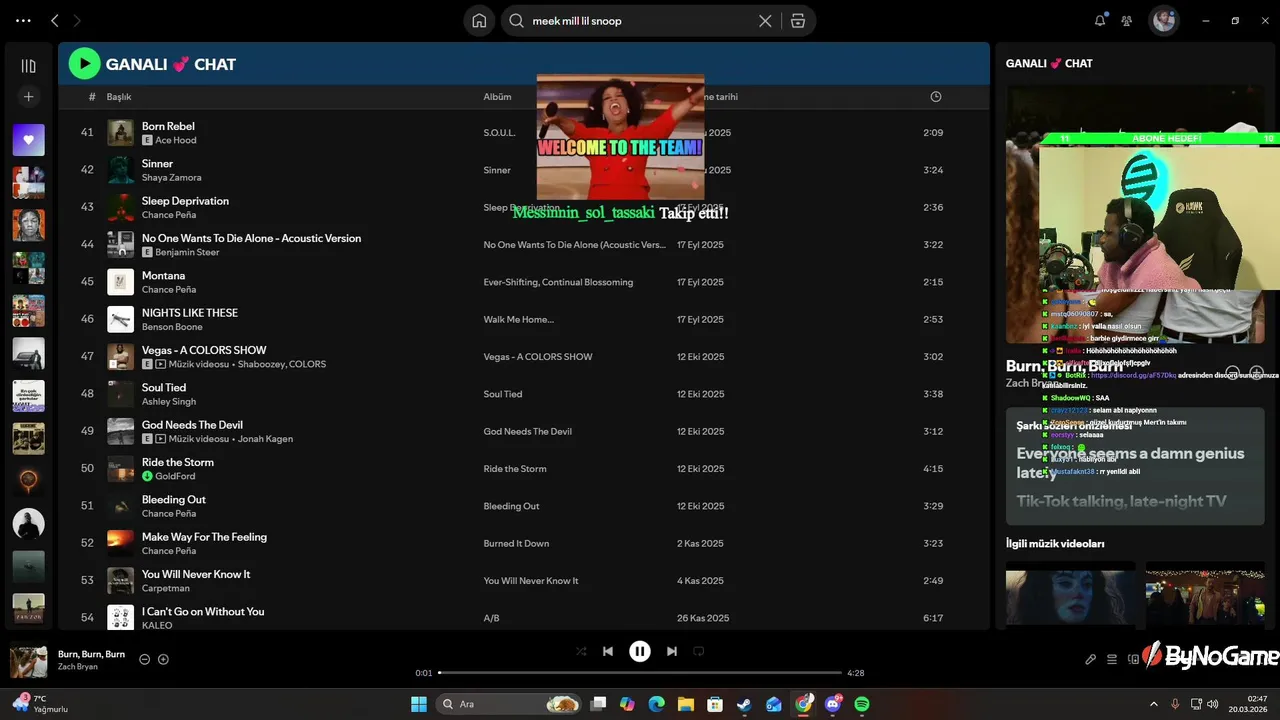Open first related music video thumbnail
Screen dimensions: 1280x720
(x=1070, y=594)
